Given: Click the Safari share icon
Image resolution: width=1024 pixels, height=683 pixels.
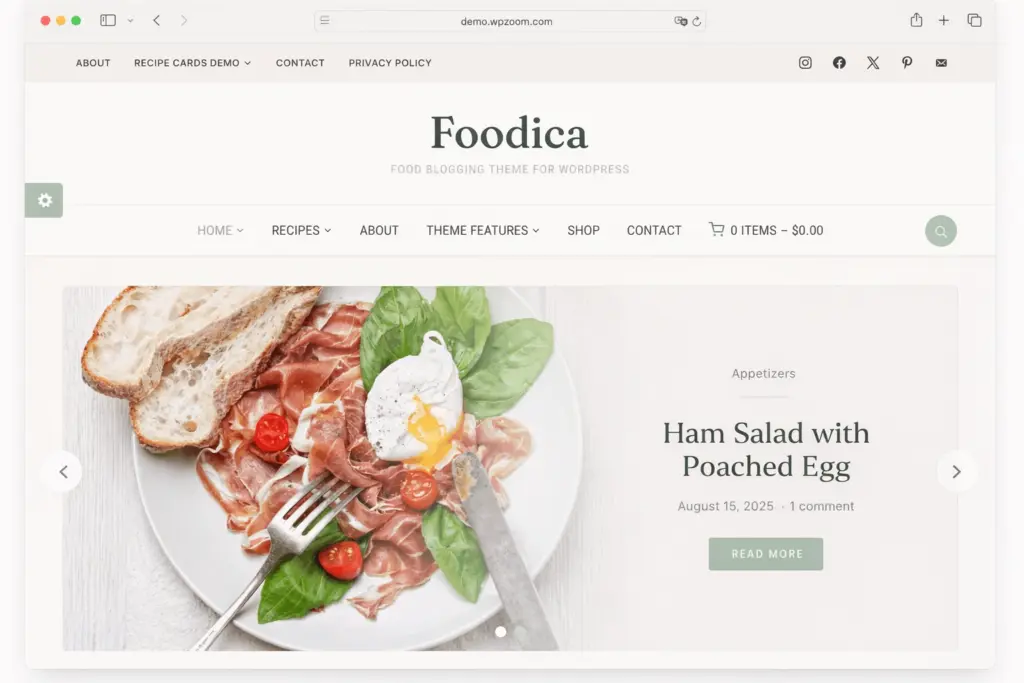Looking at the screenshot, I should point(916,20).
